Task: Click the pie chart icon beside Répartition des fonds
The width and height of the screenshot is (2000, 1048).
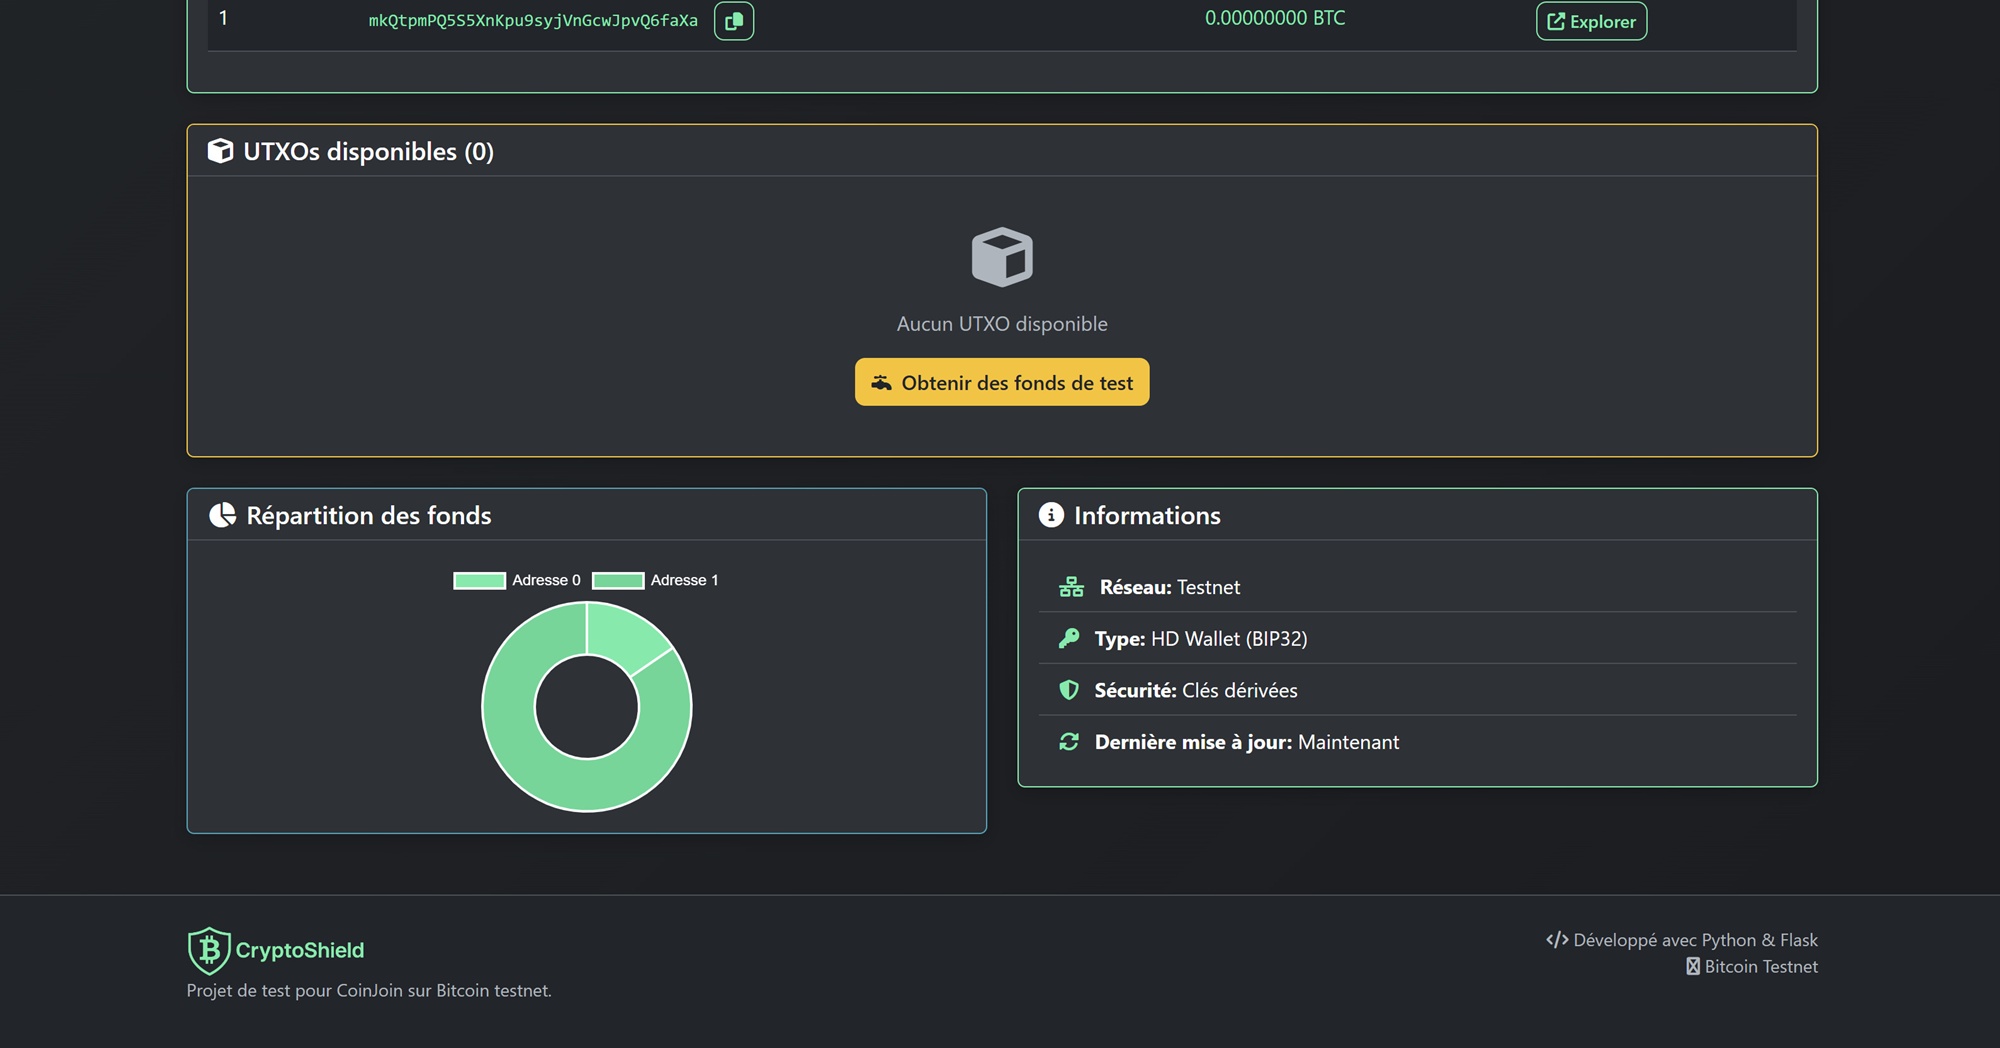Action: coord(222,515)
